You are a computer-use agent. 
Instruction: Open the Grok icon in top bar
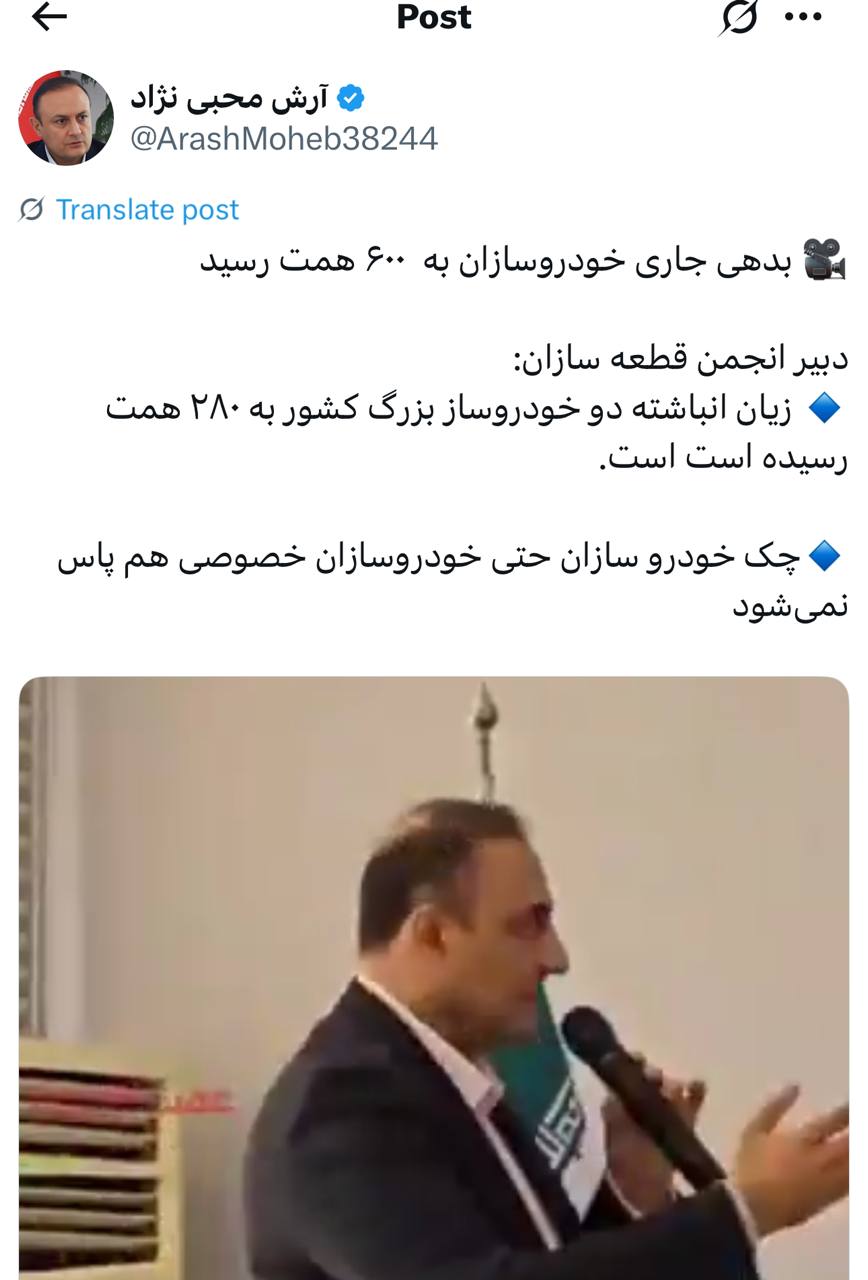pos(738,18)
